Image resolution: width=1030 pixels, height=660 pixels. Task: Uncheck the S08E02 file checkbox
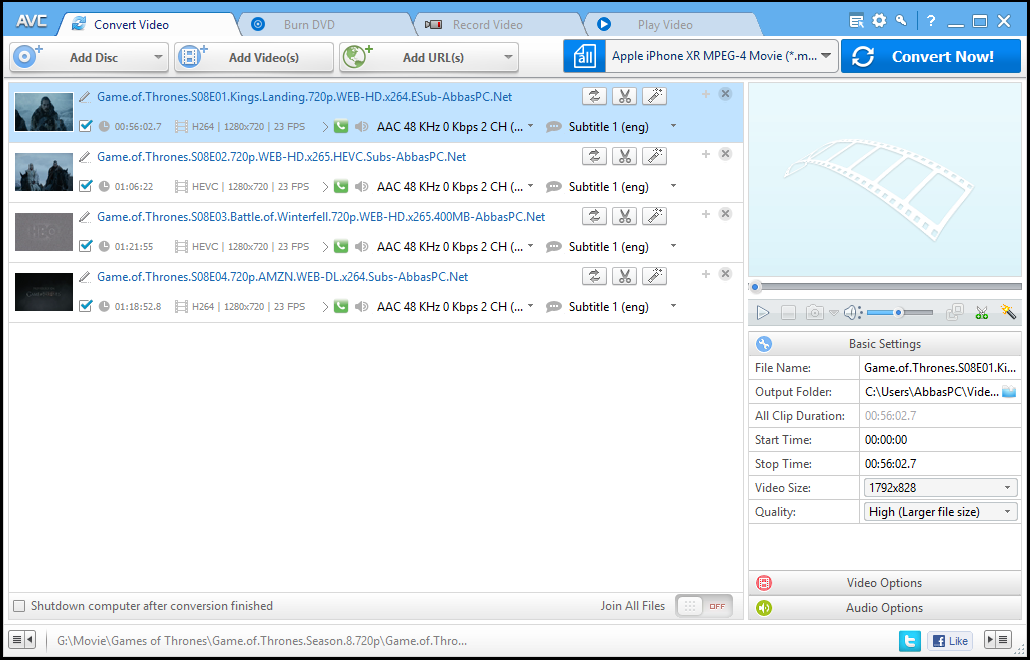(85, 186)
